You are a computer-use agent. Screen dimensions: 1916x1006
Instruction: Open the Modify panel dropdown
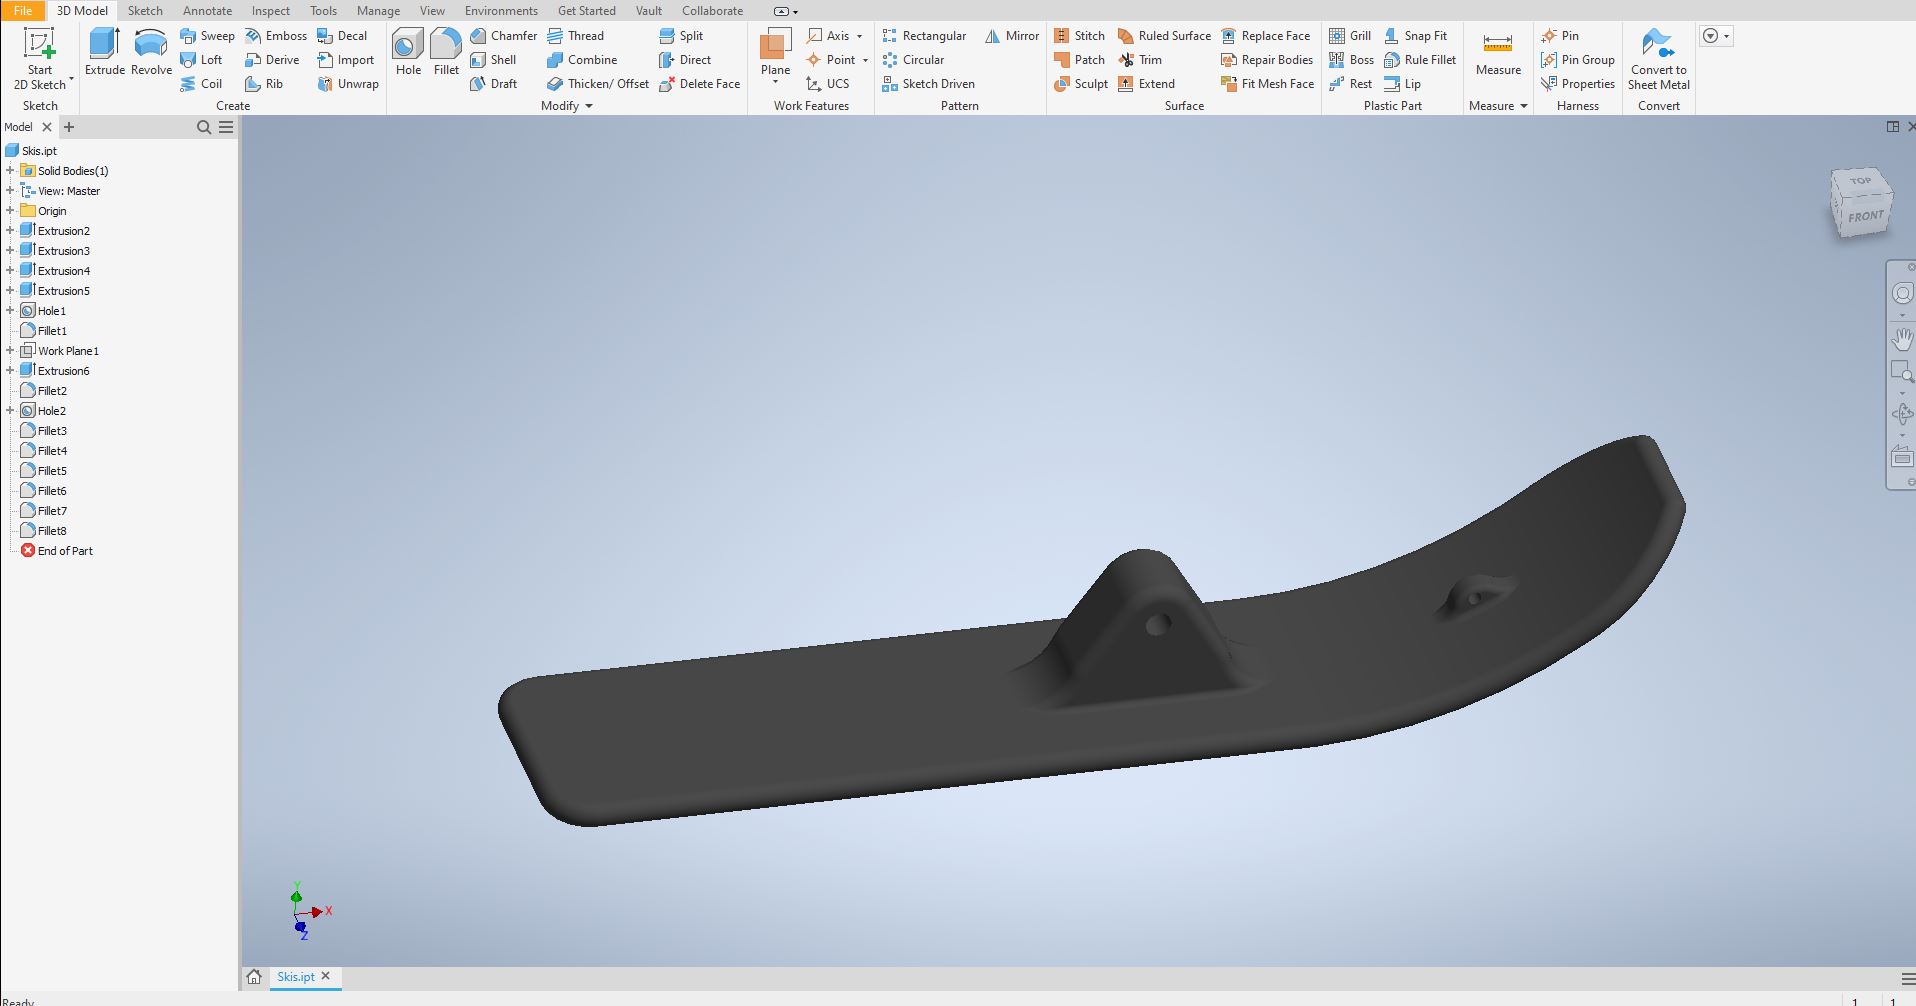(x=588, y=106)
